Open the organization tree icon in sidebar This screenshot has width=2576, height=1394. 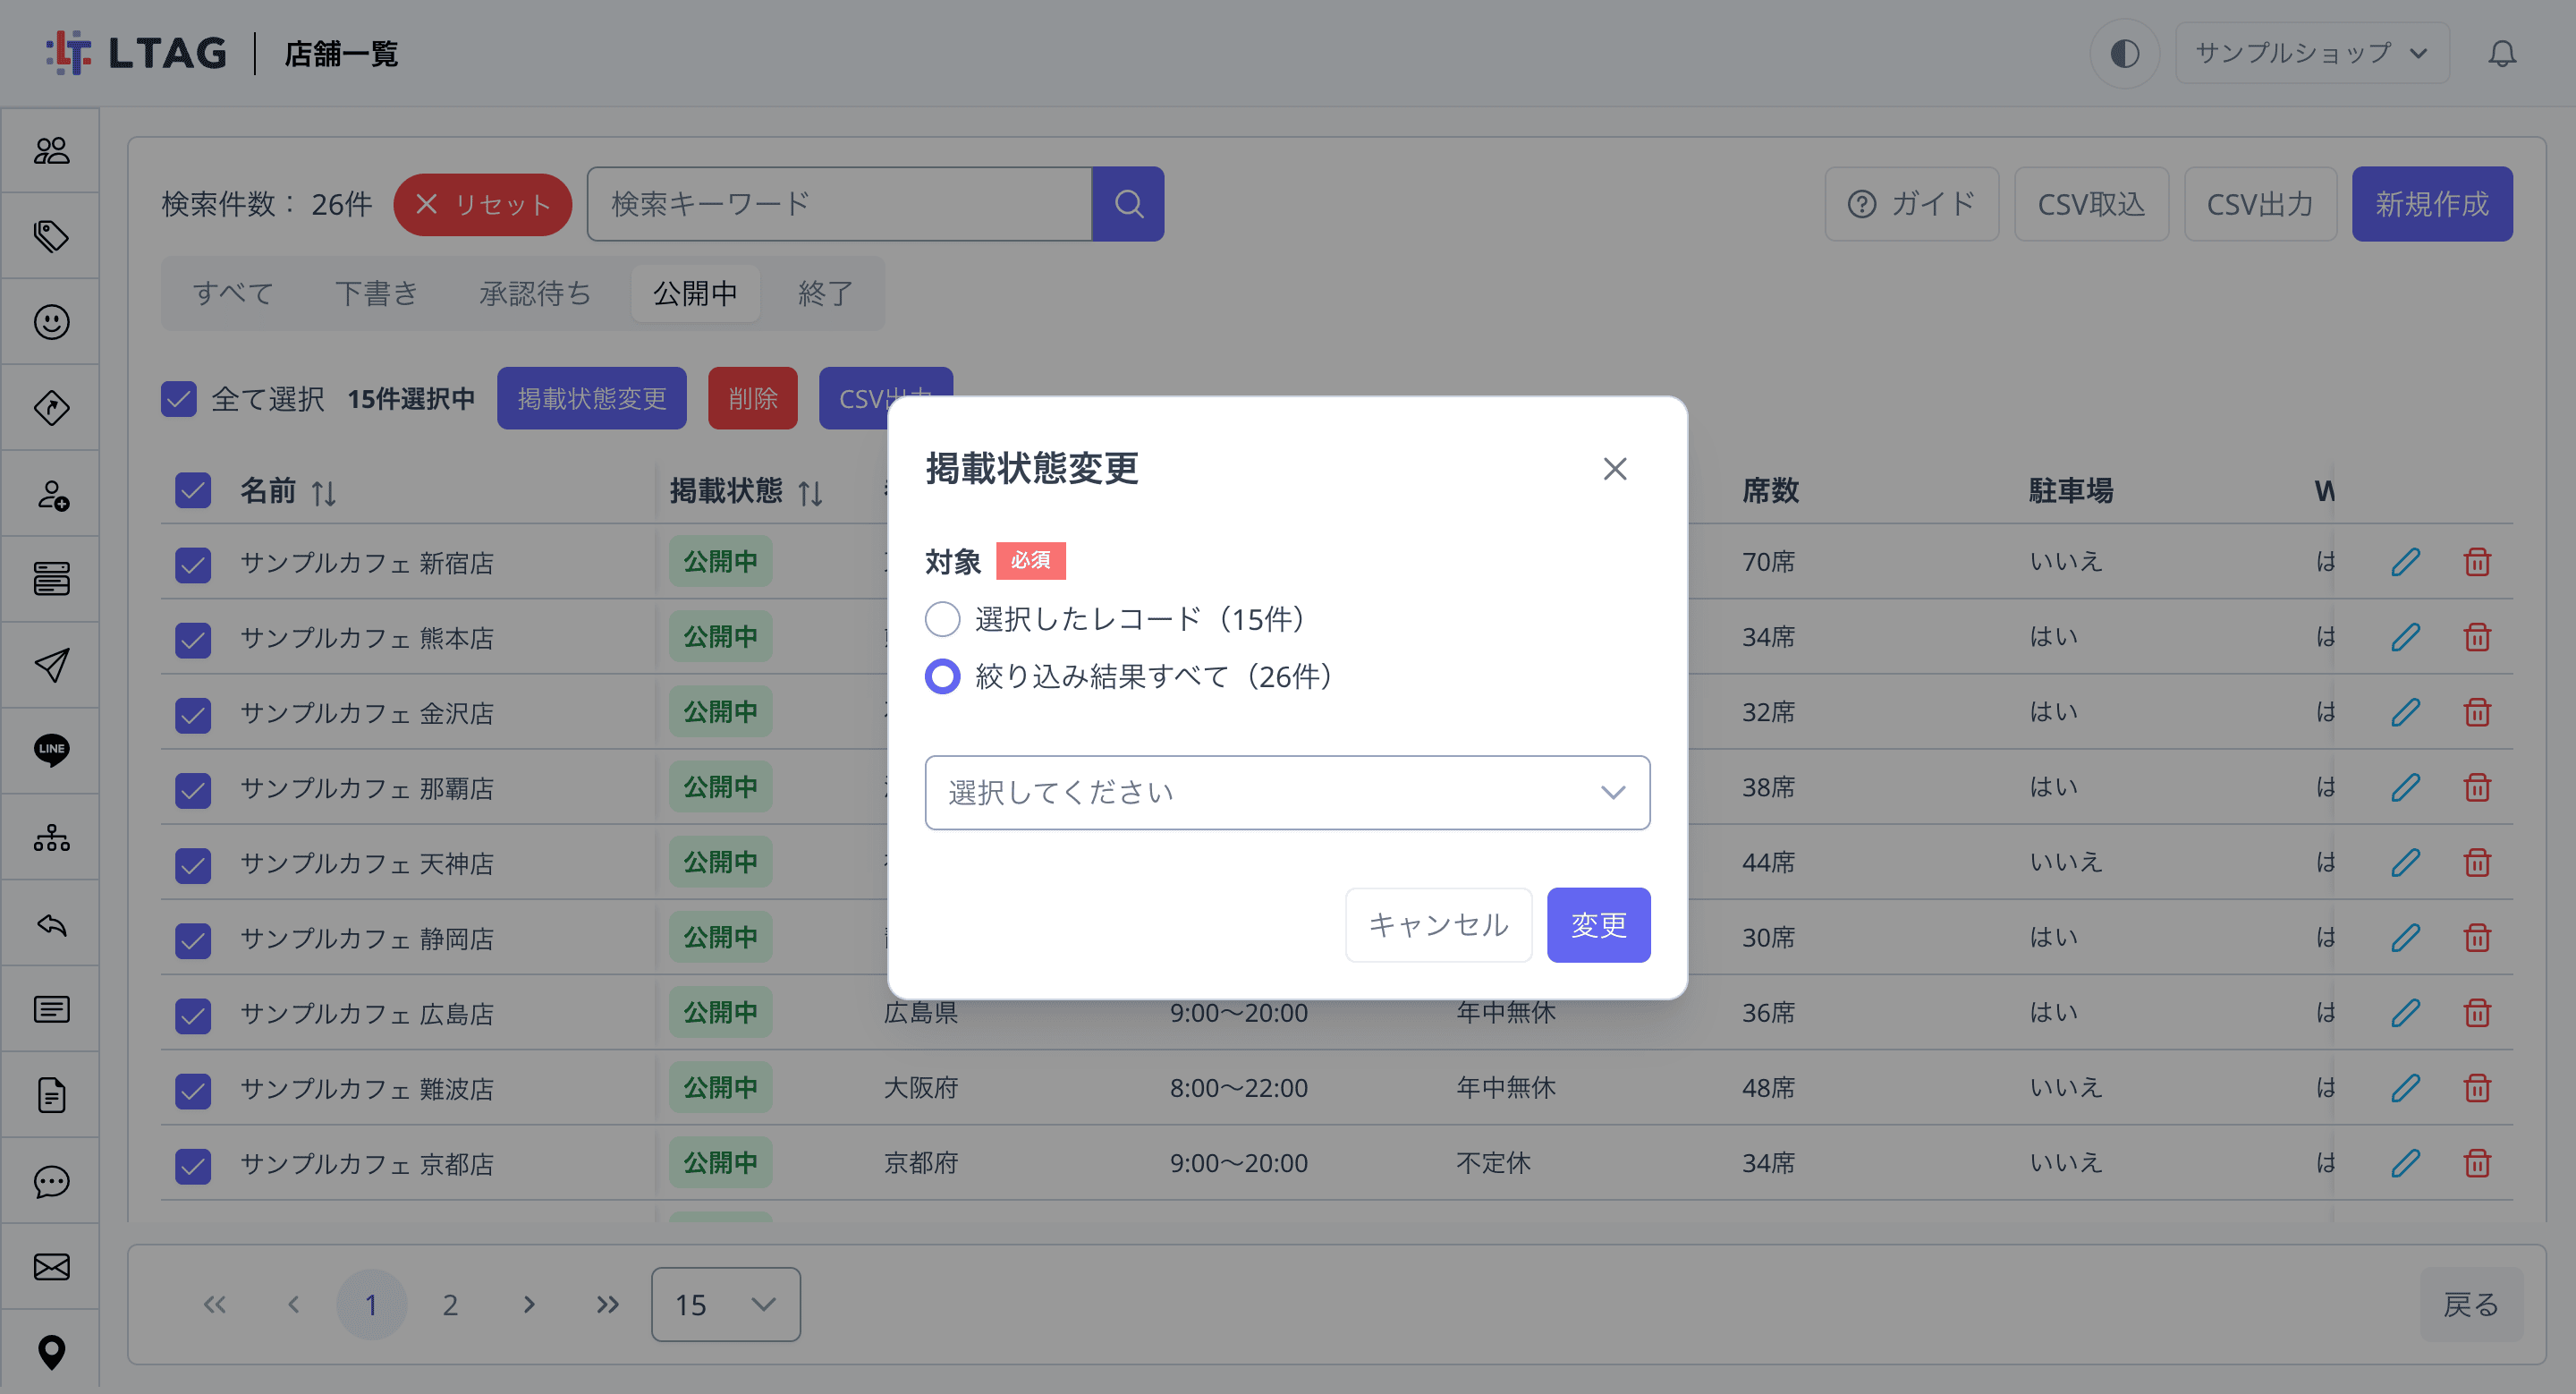51,837
